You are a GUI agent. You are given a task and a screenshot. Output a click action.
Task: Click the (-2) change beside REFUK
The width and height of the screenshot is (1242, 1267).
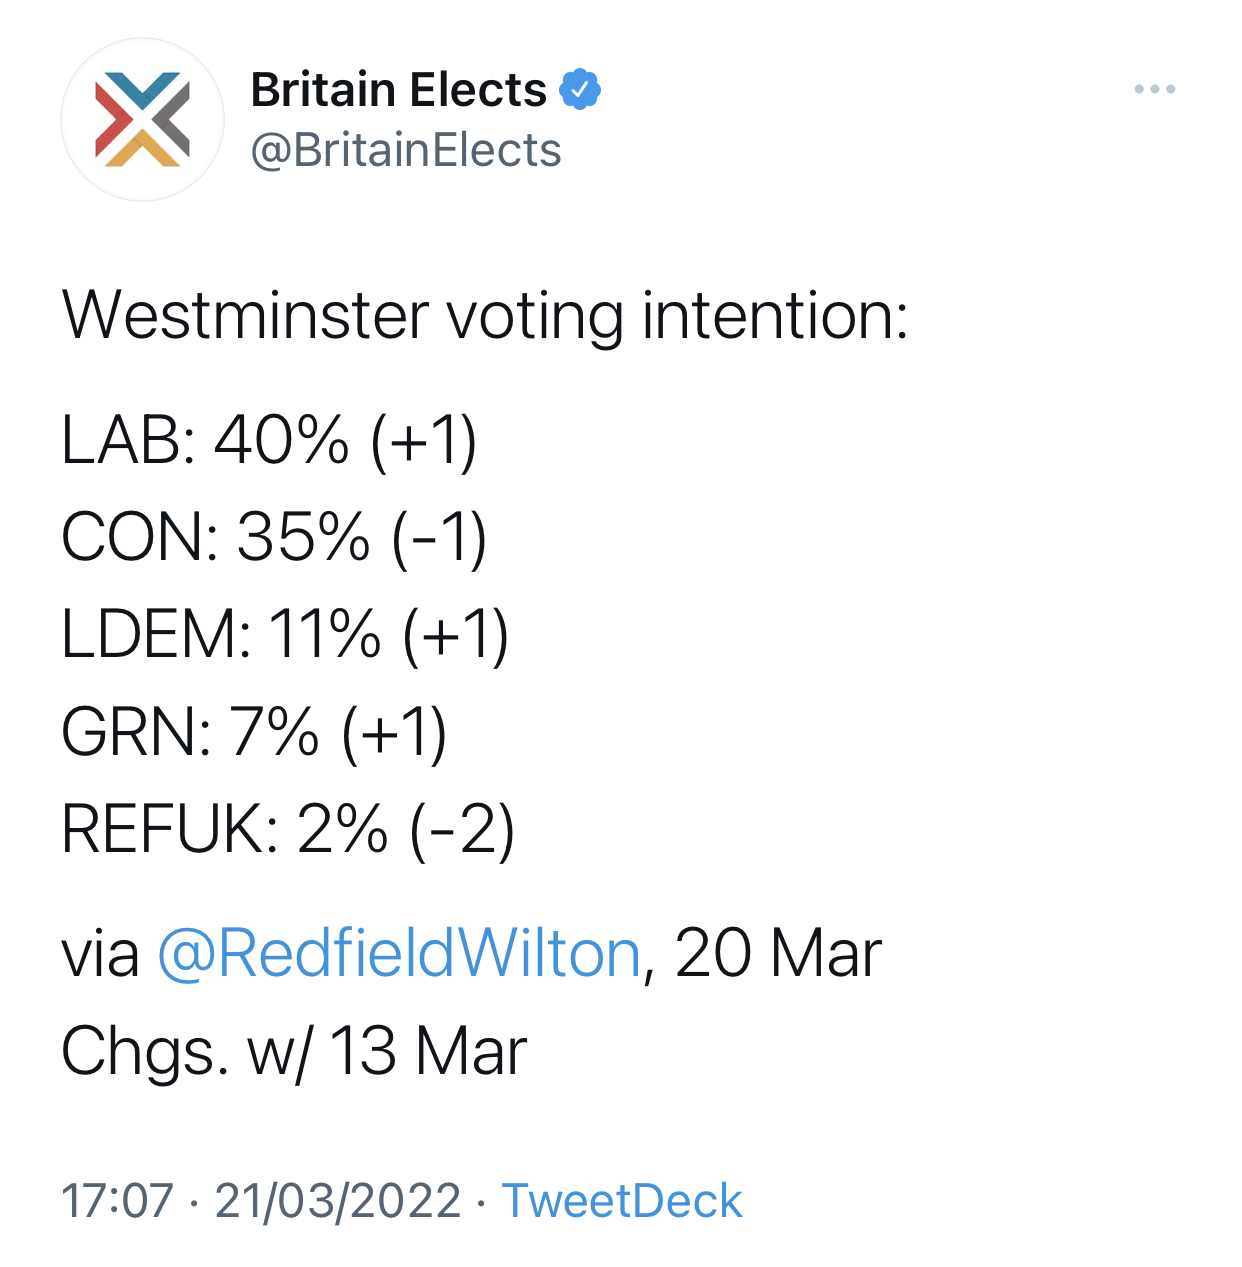pyautogui.click(x=462, y=829)
